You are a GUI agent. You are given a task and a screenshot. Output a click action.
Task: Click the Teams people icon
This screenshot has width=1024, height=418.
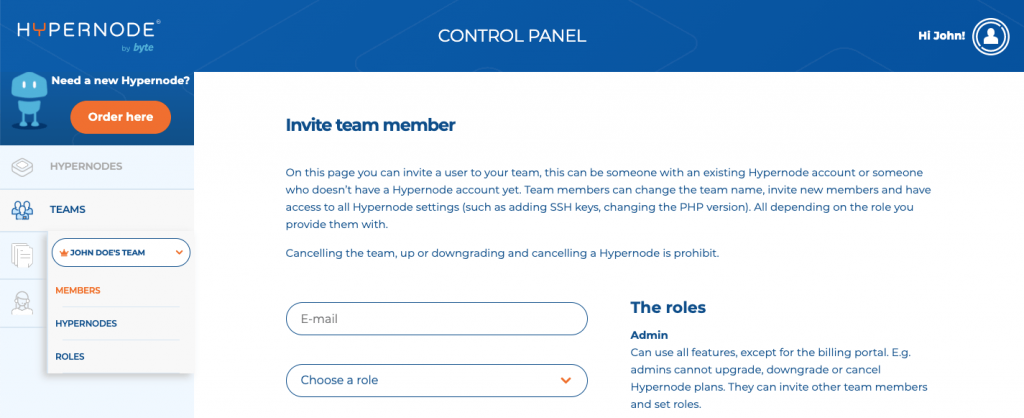[23, 210]
